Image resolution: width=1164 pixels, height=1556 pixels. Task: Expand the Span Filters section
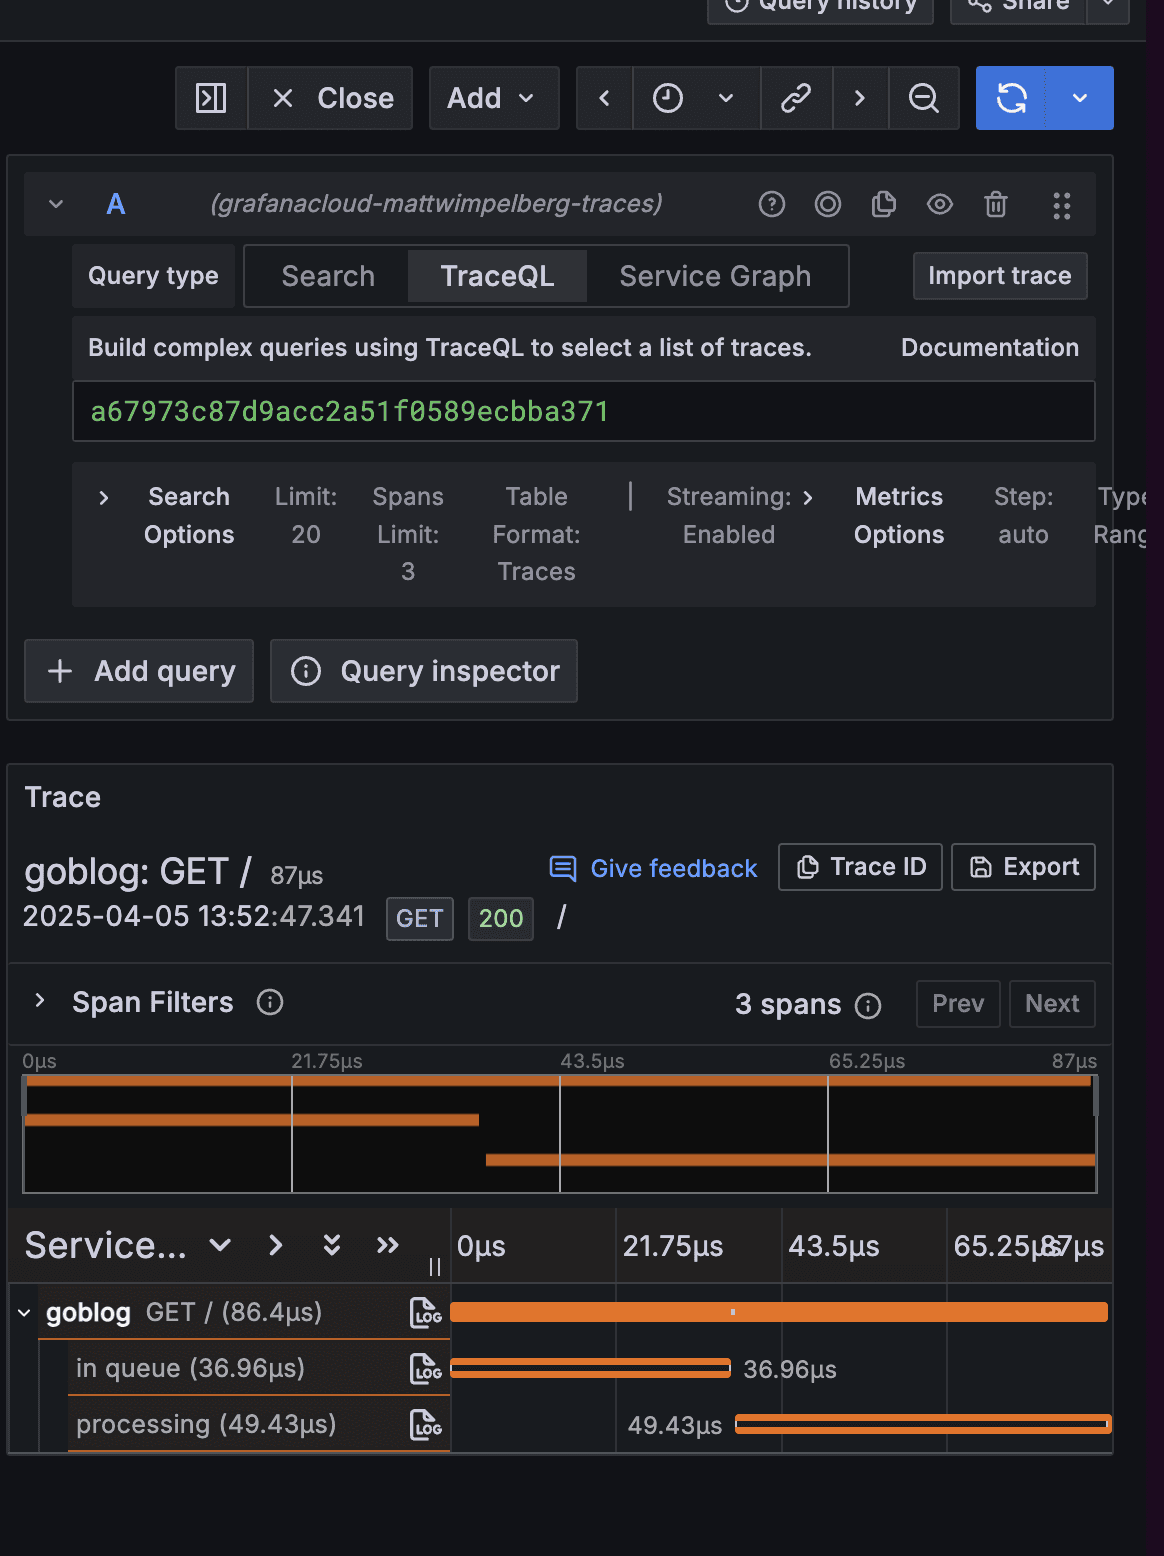pos(40,1002)
